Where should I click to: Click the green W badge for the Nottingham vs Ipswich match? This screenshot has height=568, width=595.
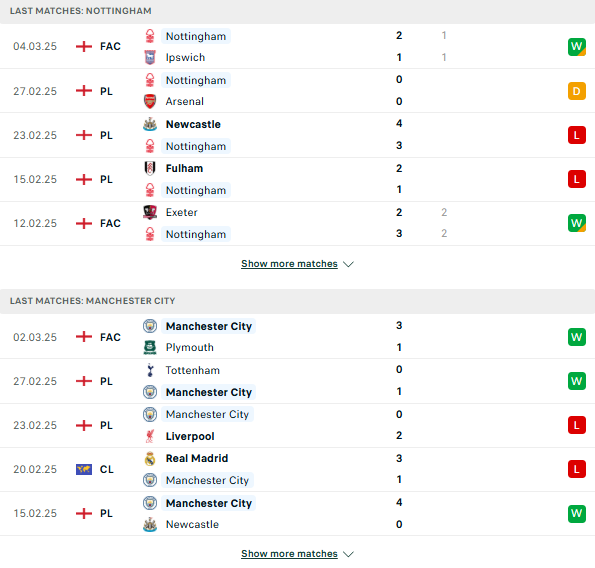(x=576, y=47)
